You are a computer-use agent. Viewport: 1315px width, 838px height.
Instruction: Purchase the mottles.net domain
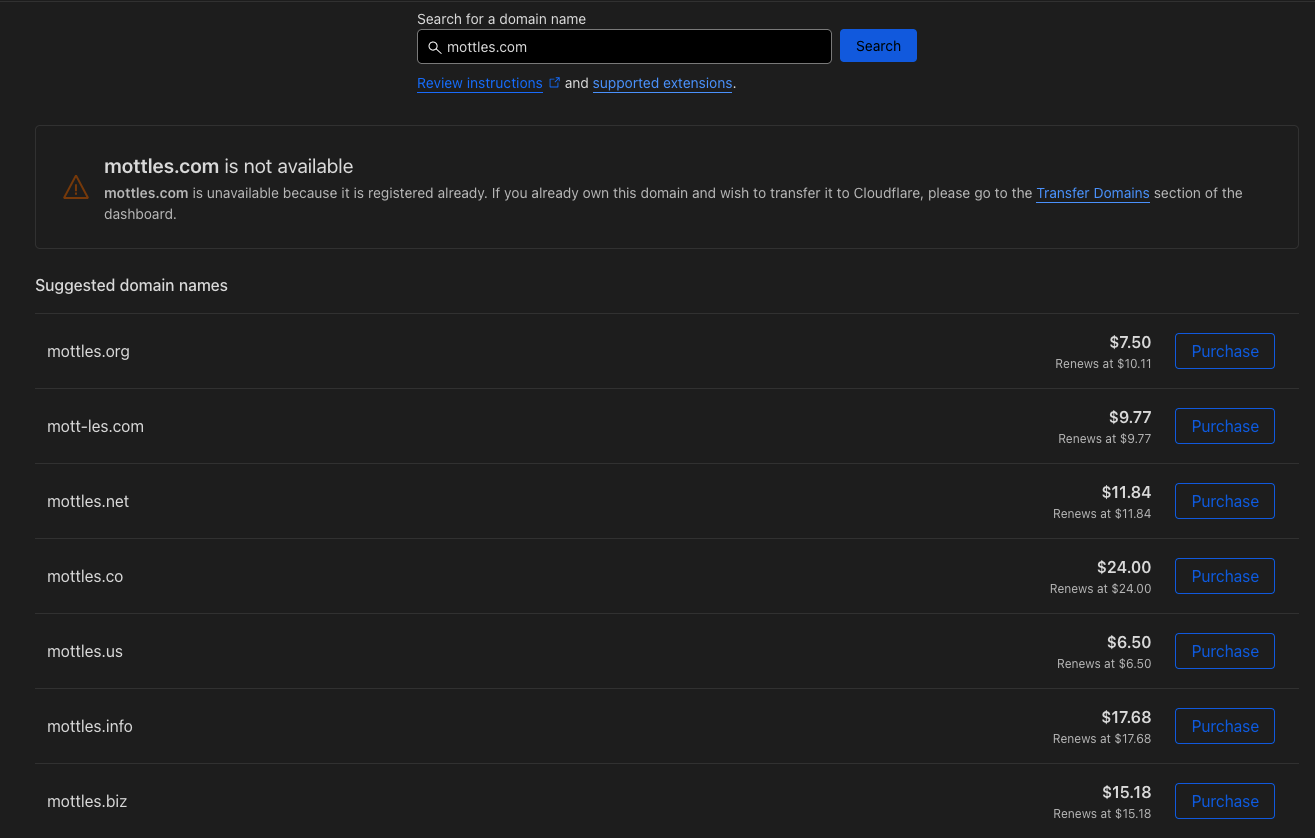coord(1224,501)
